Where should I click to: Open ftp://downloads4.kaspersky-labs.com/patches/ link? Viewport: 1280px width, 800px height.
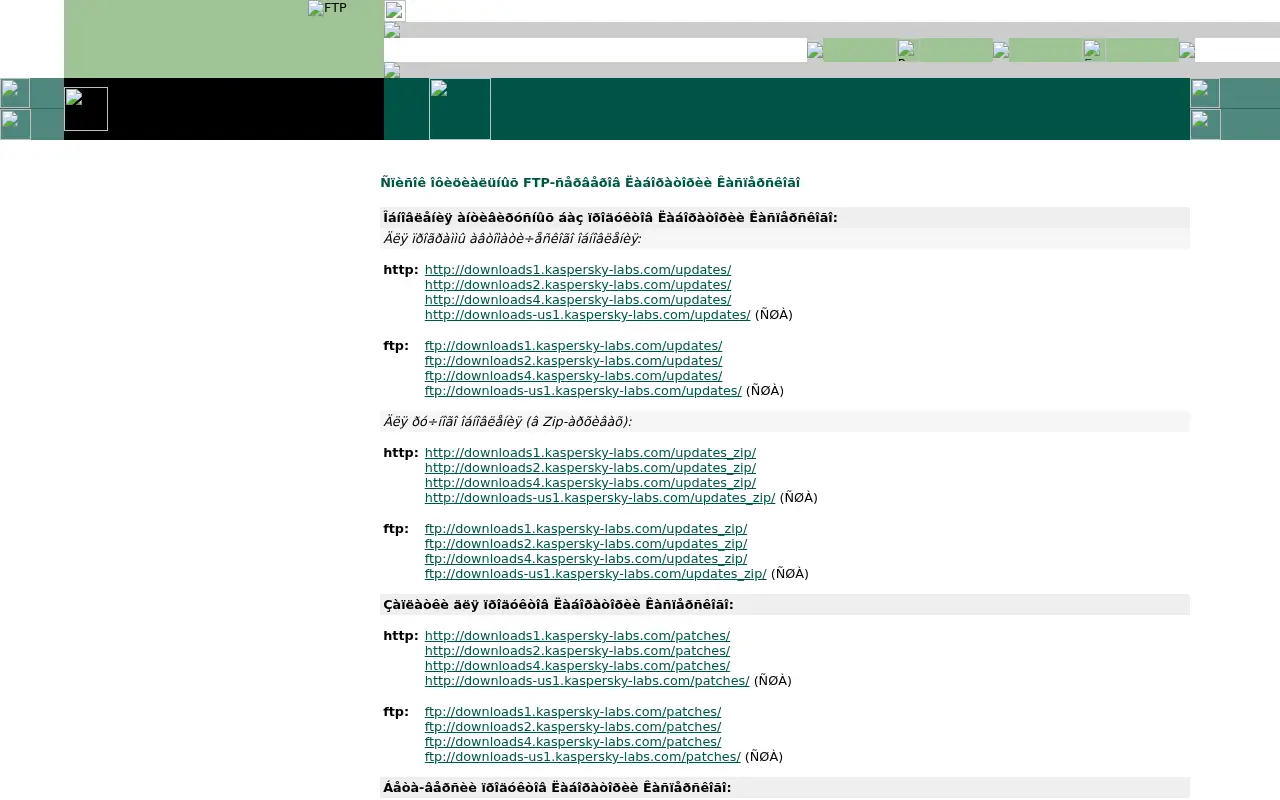pos(573,742)
